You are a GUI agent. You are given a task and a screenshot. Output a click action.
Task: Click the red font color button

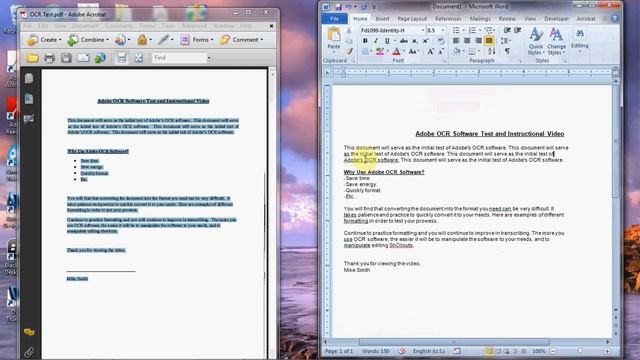396,51
